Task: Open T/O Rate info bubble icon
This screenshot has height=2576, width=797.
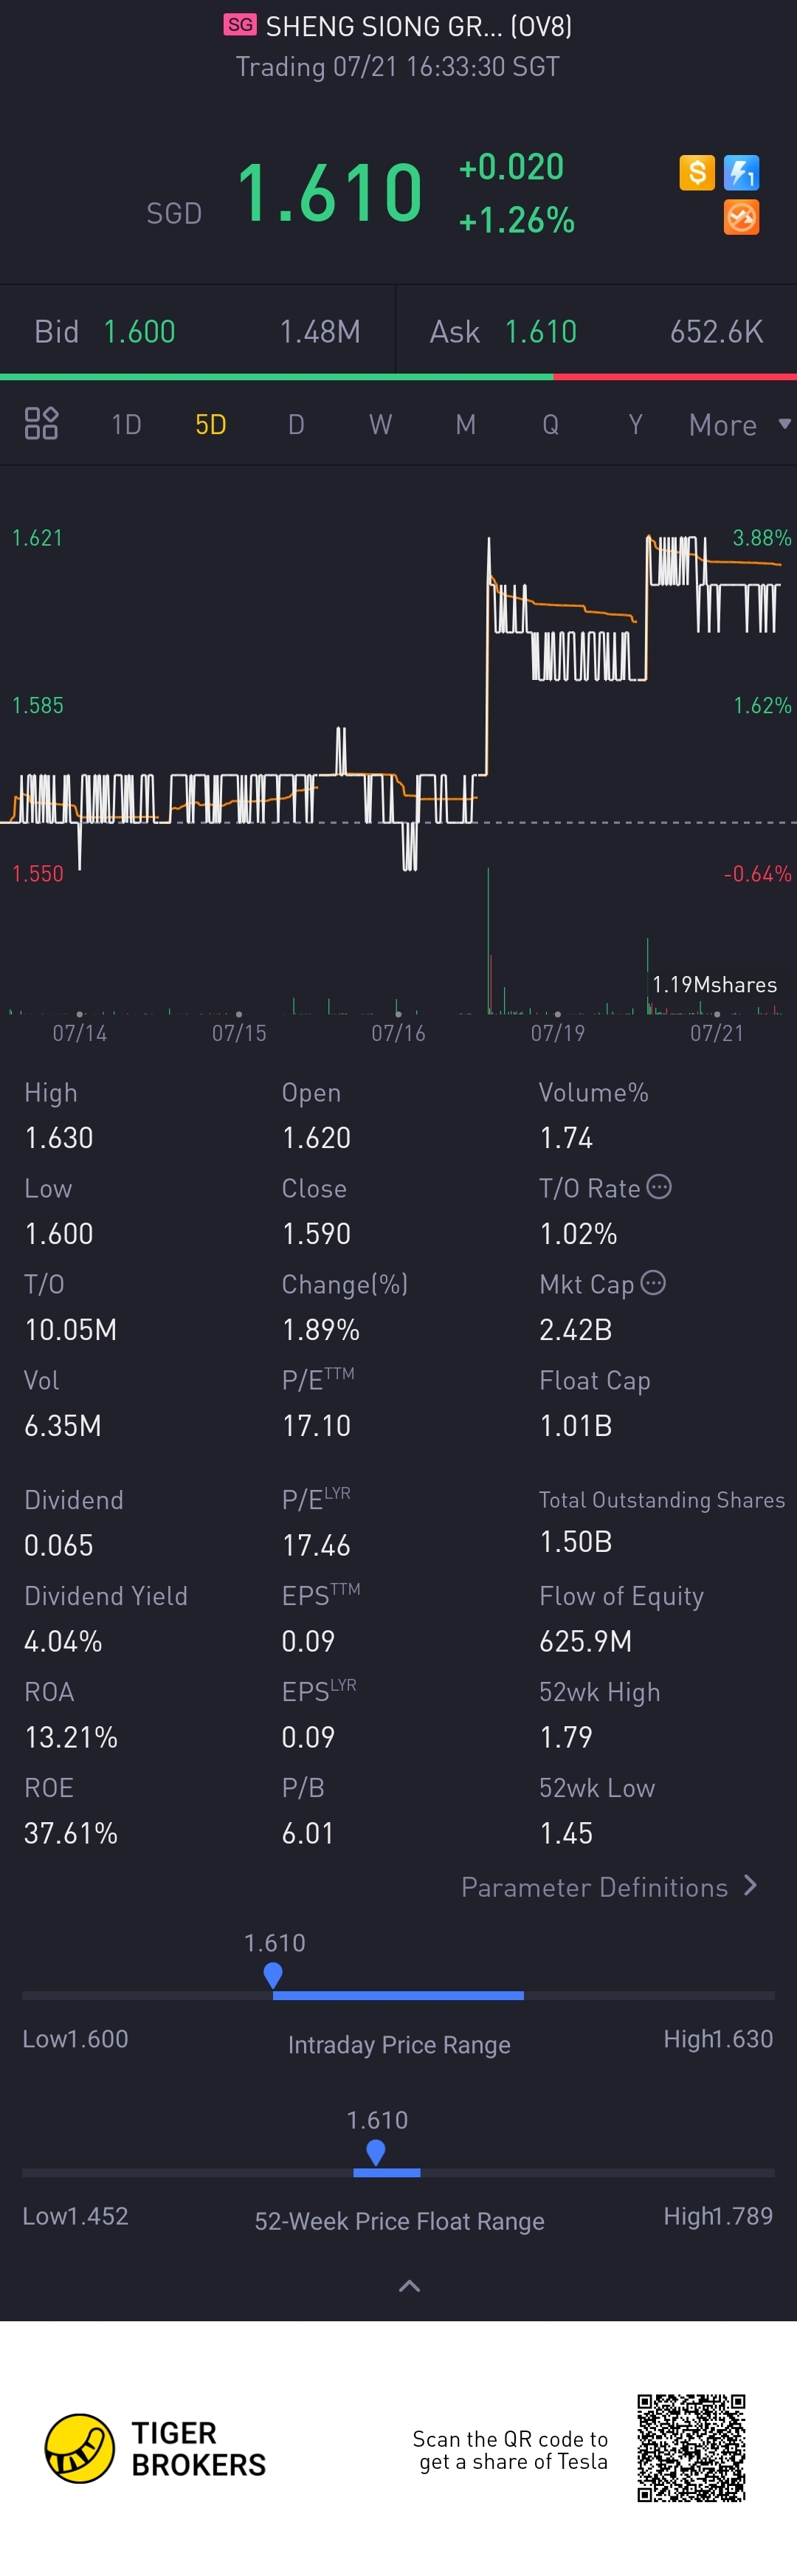Action: 659,1186
